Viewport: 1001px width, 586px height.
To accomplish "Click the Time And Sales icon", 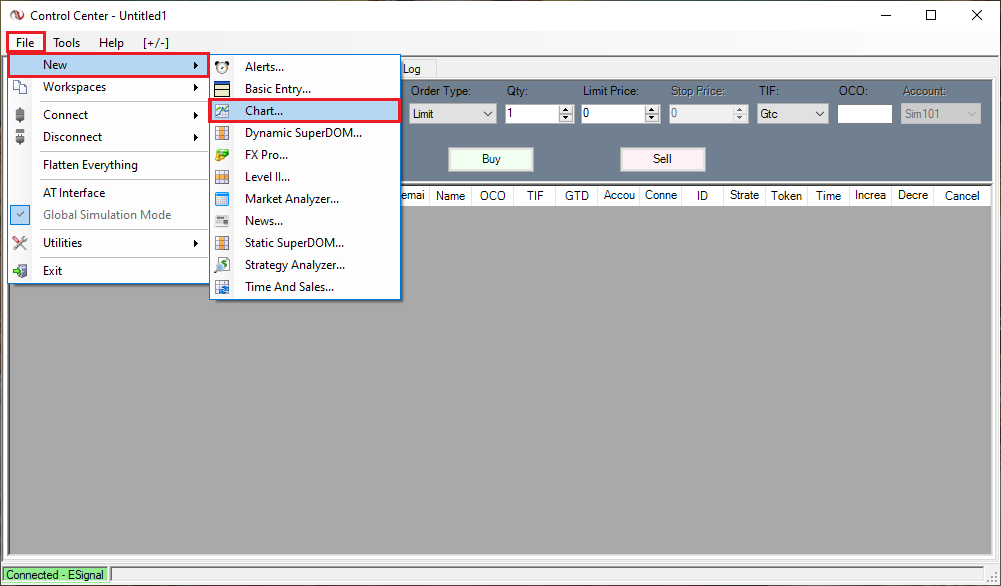I will [x=222, y=287].
